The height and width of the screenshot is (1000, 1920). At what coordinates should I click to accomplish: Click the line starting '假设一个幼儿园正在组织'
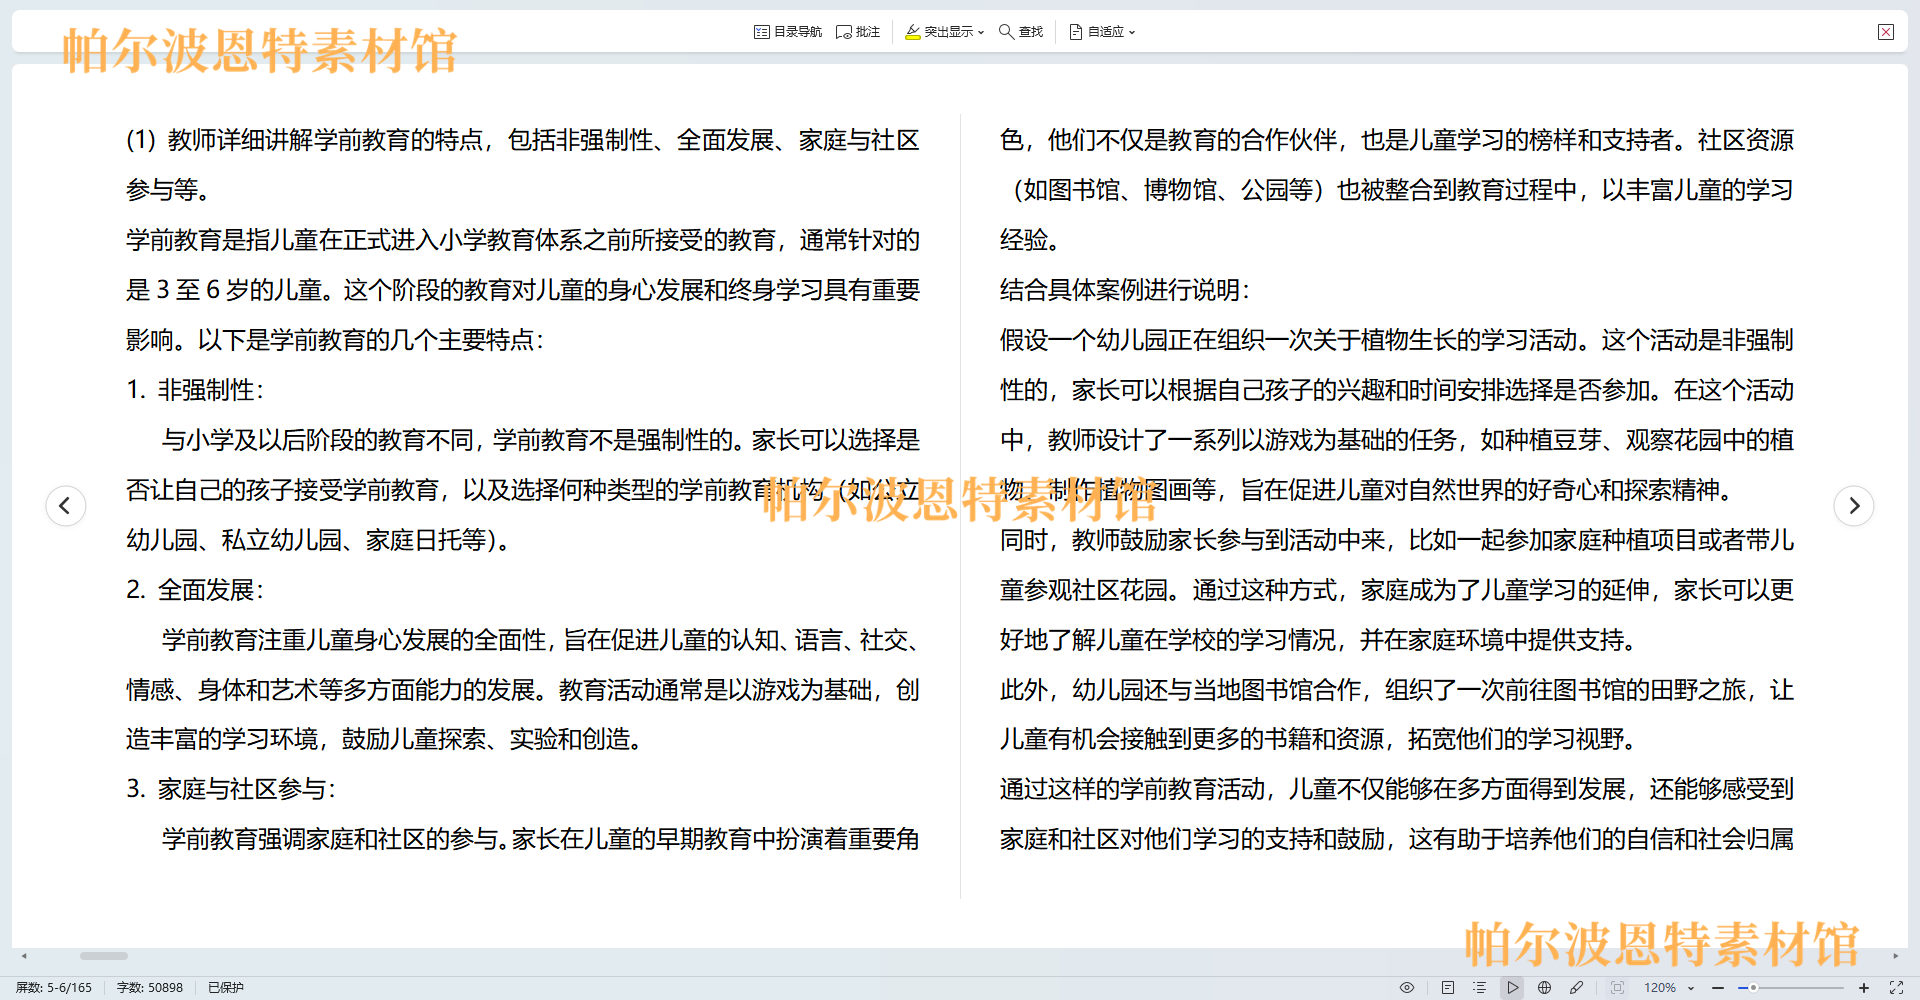1397,340
